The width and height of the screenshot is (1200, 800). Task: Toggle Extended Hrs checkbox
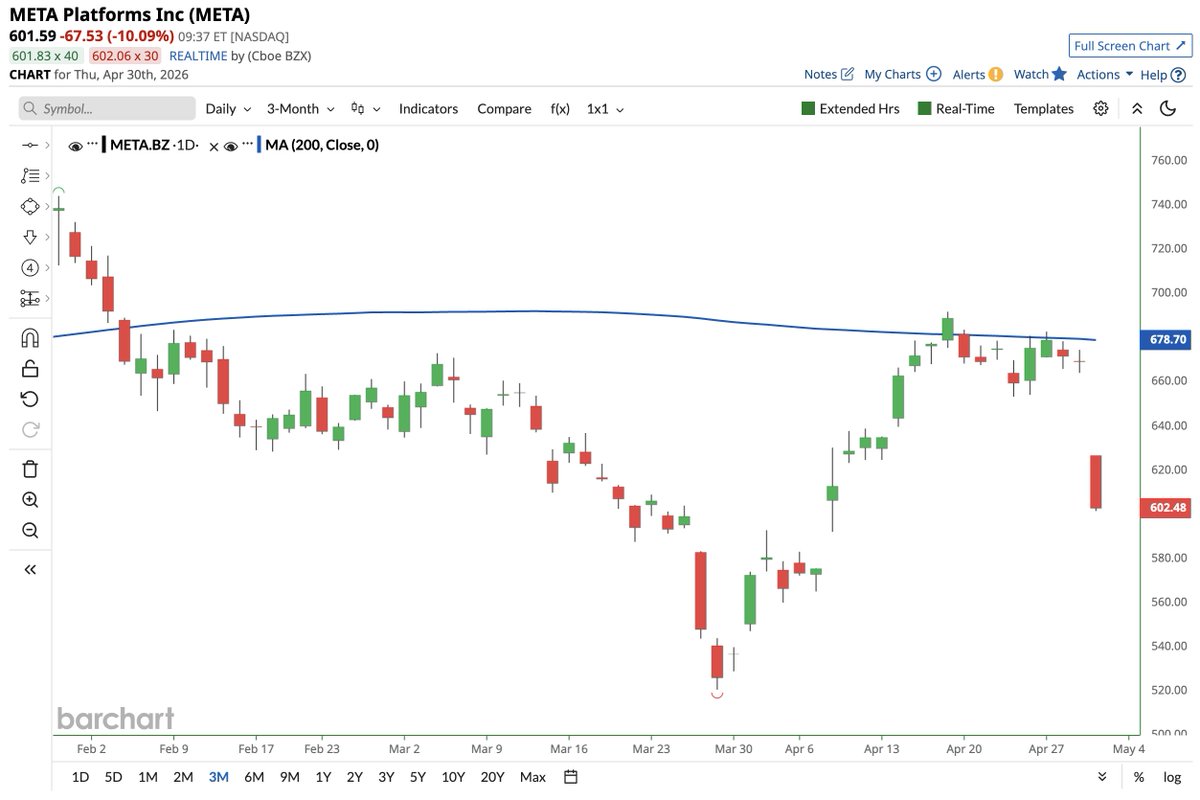point(850,109)
